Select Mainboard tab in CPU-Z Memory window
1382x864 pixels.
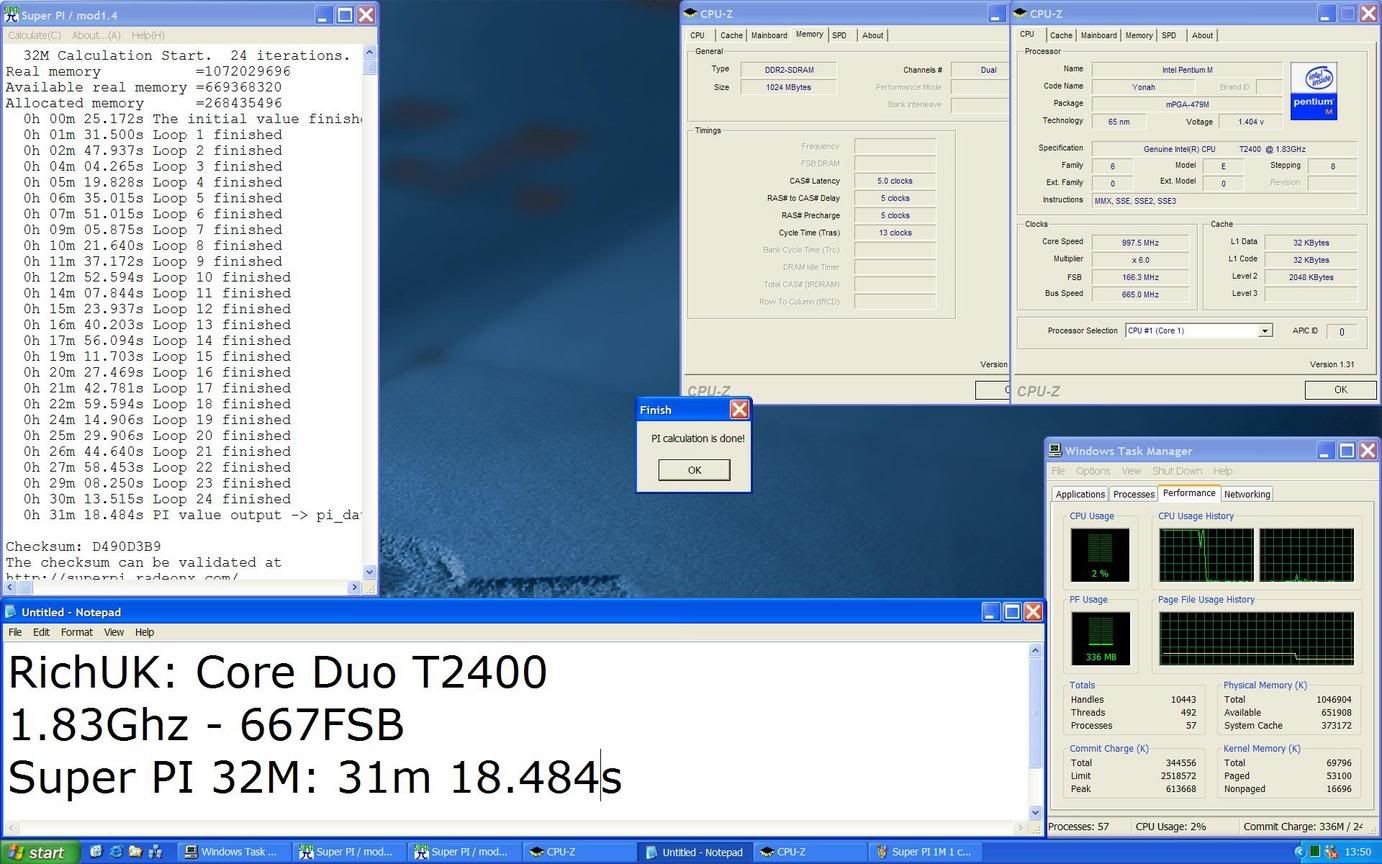pos(769,35)
